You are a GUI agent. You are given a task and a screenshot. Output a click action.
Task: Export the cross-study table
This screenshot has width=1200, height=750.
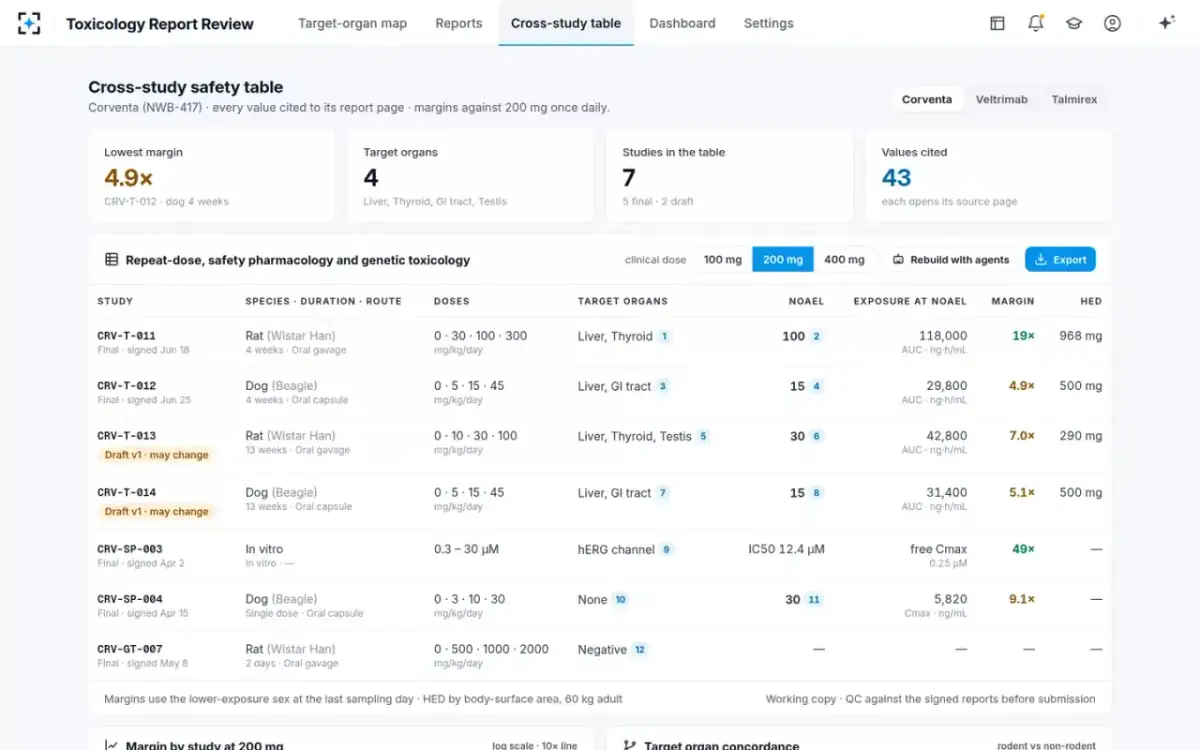click(x=1060, y=260)
